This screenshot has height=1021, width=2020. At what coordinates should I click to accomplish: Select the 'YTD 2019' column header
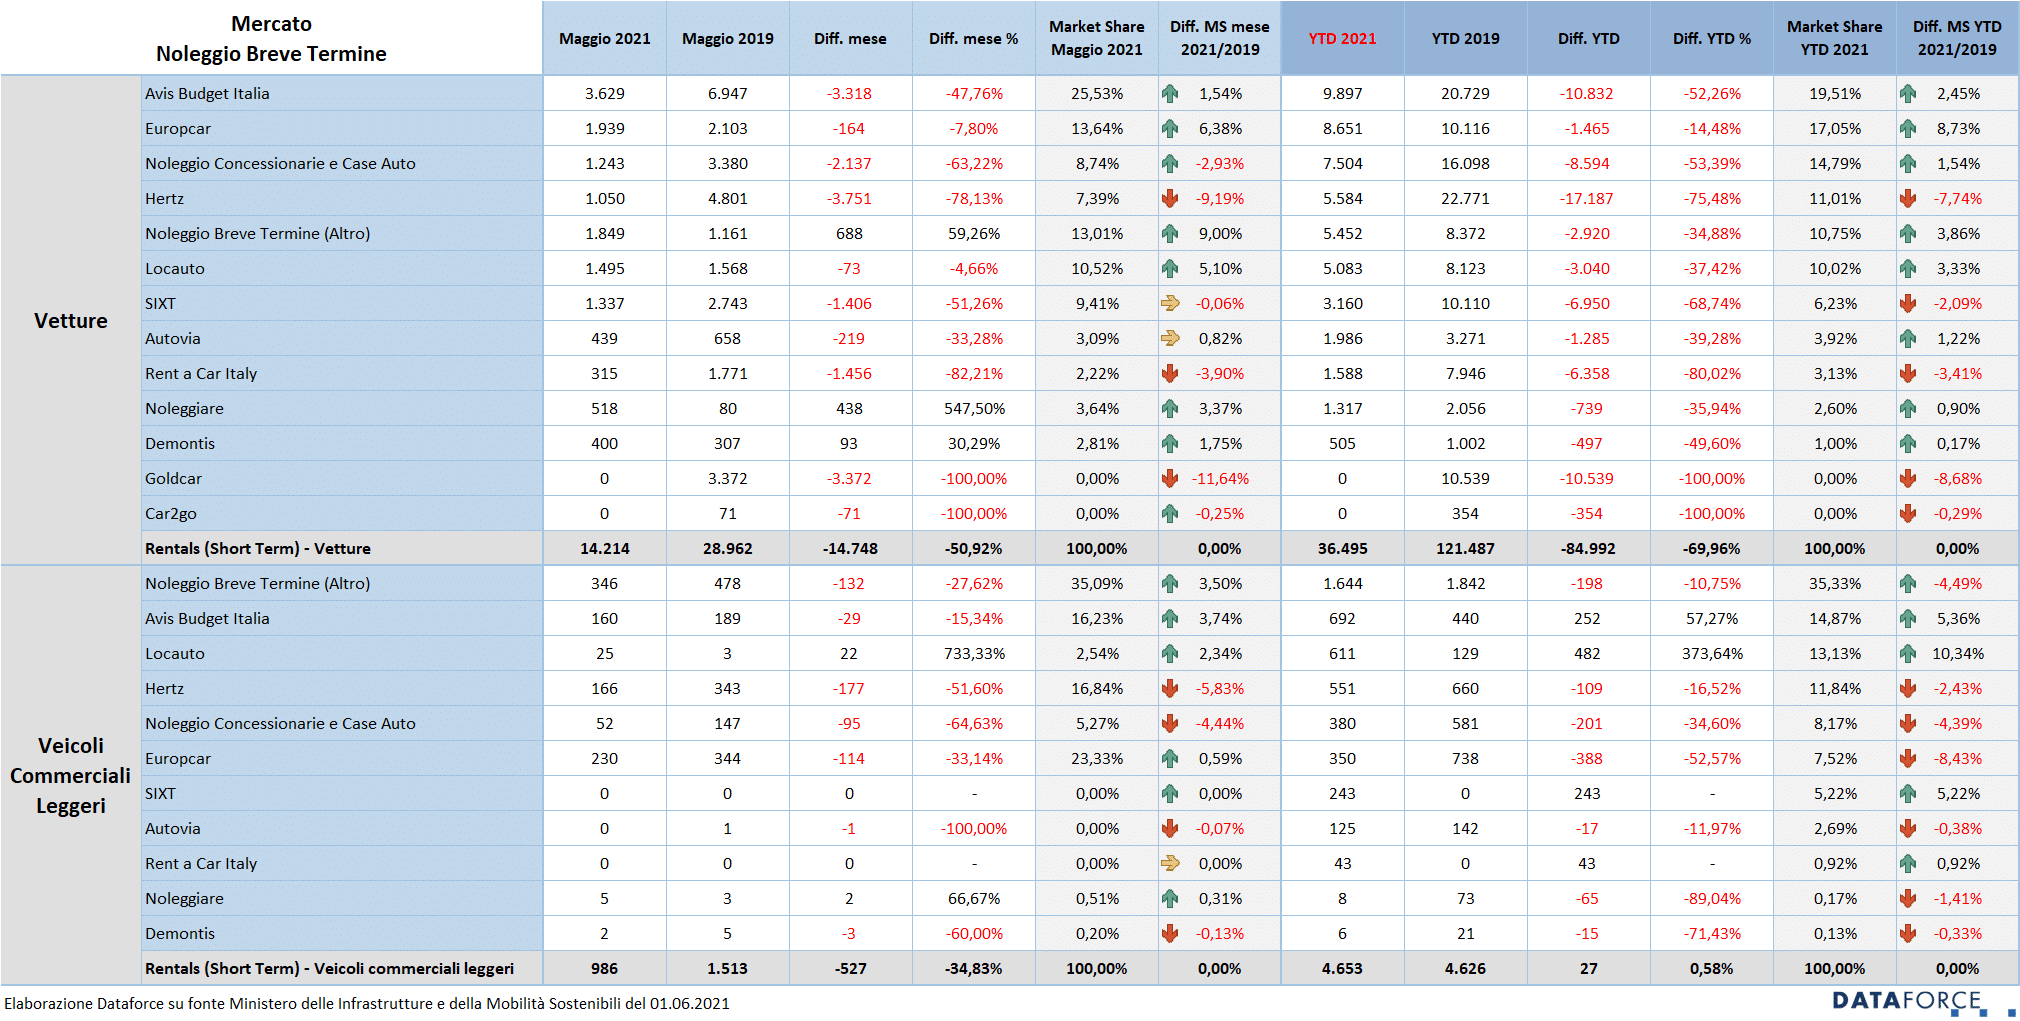[1465, 39]
